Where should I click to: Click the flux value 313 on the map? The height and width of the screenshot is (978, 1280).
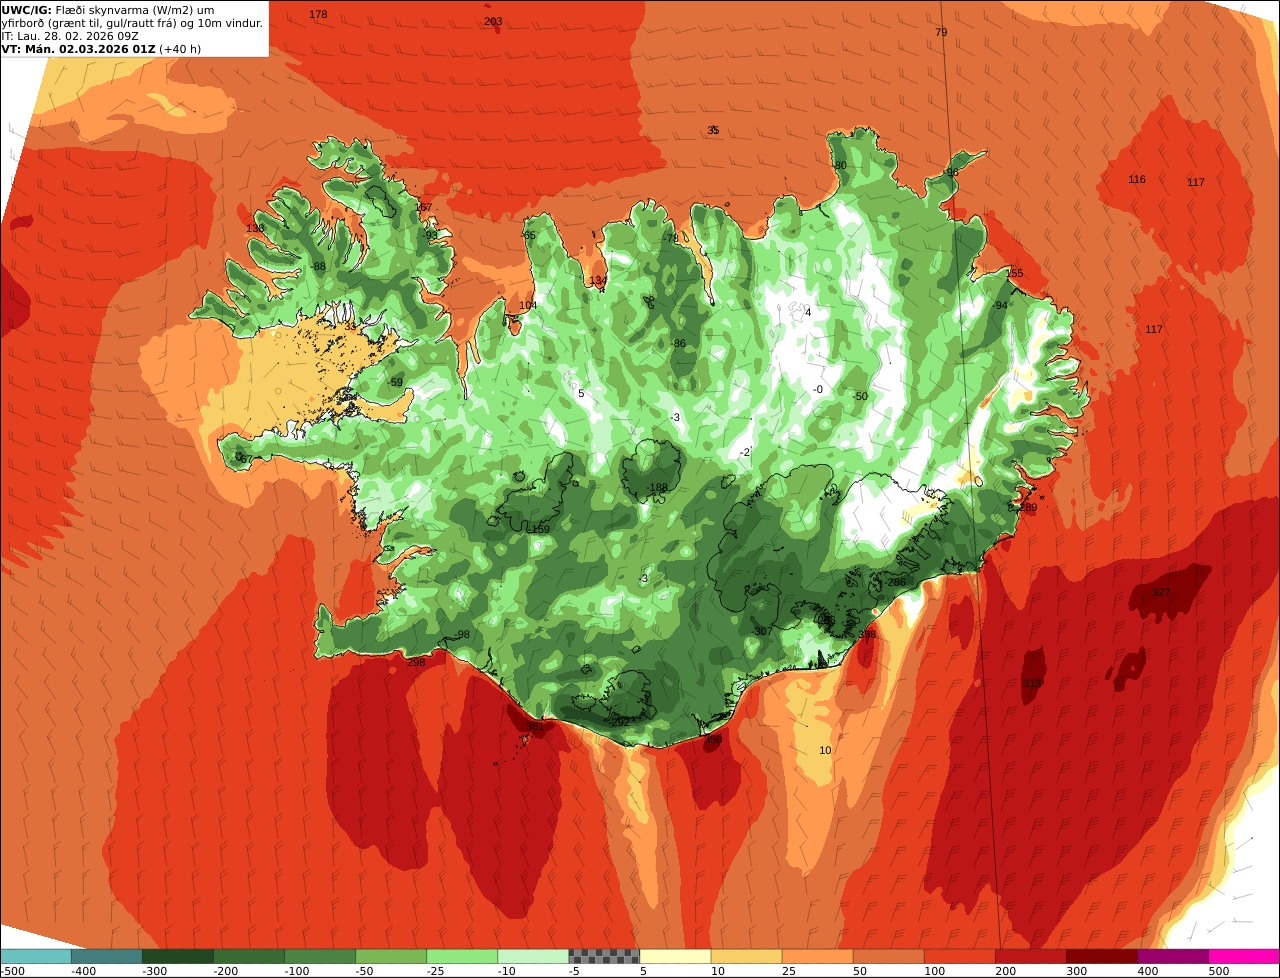pyautogui.click(x=1032, y=683)
